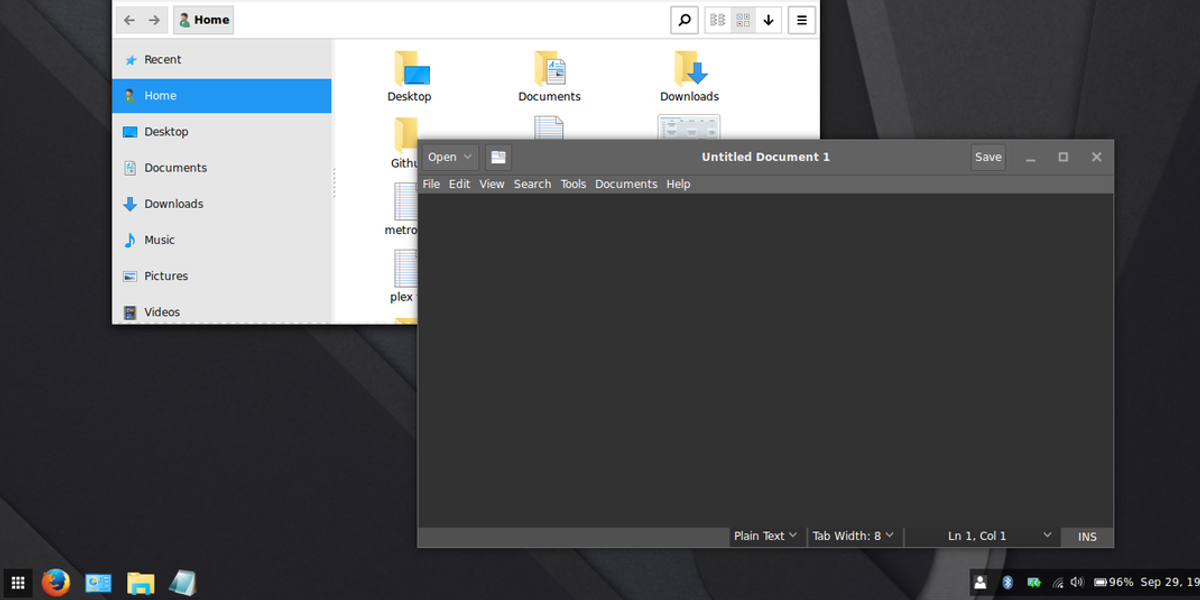The width and height of the screenshot is (1200, 600).
Task: Select Downloads in the sidebar
Action: point(222,204)
